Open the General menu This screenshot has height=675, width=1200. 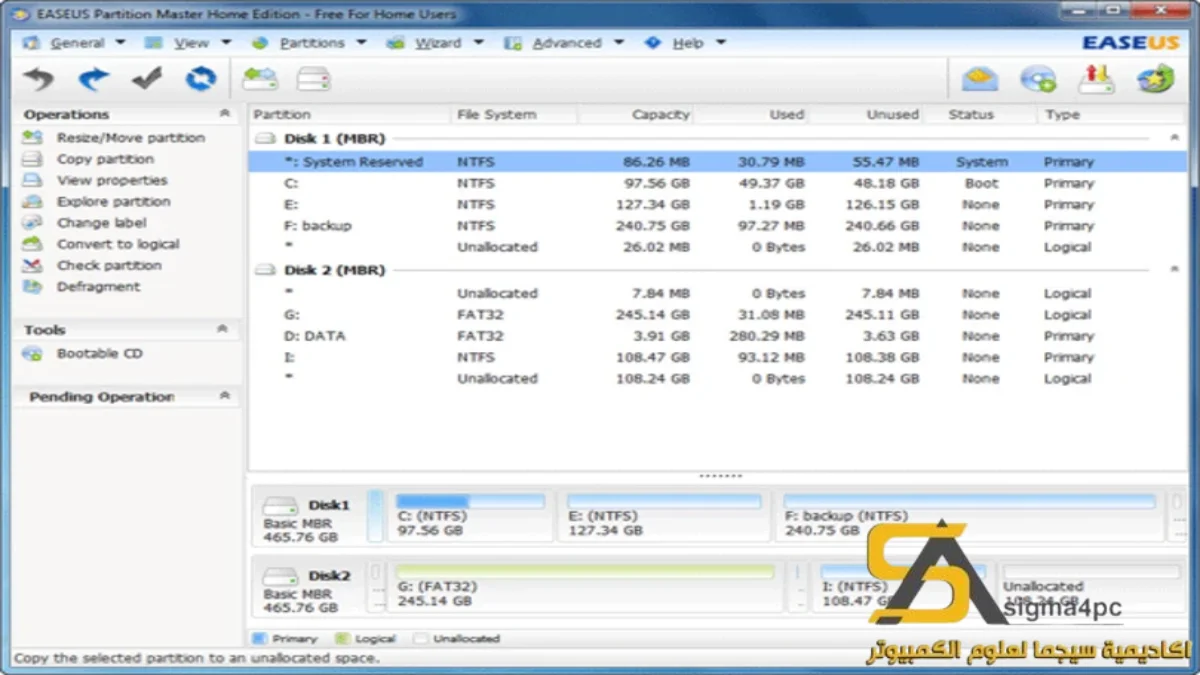(x=75, y=43)
